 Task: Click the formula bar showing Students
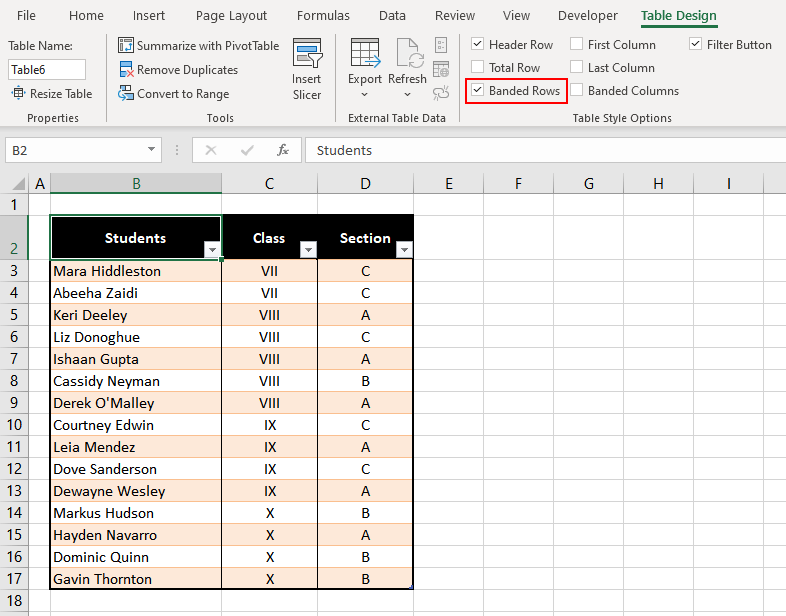coord(545,150)
